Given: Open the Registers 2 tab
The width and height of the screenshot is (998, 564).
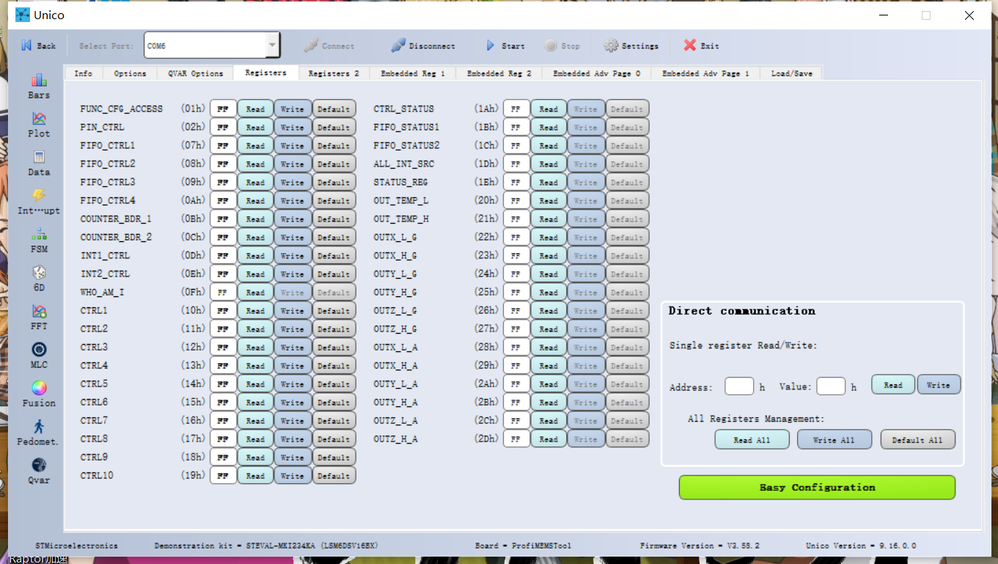Looking at the screenshot, I should pos(334,73).
